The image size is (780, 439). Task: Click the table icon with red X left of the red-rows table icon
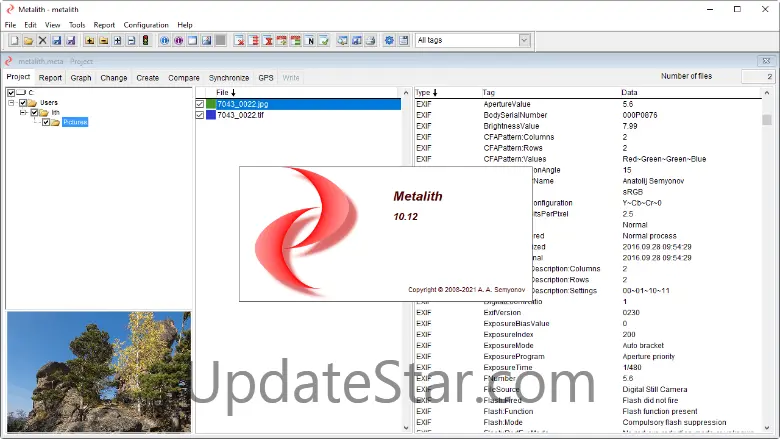[x=239, y=40]
